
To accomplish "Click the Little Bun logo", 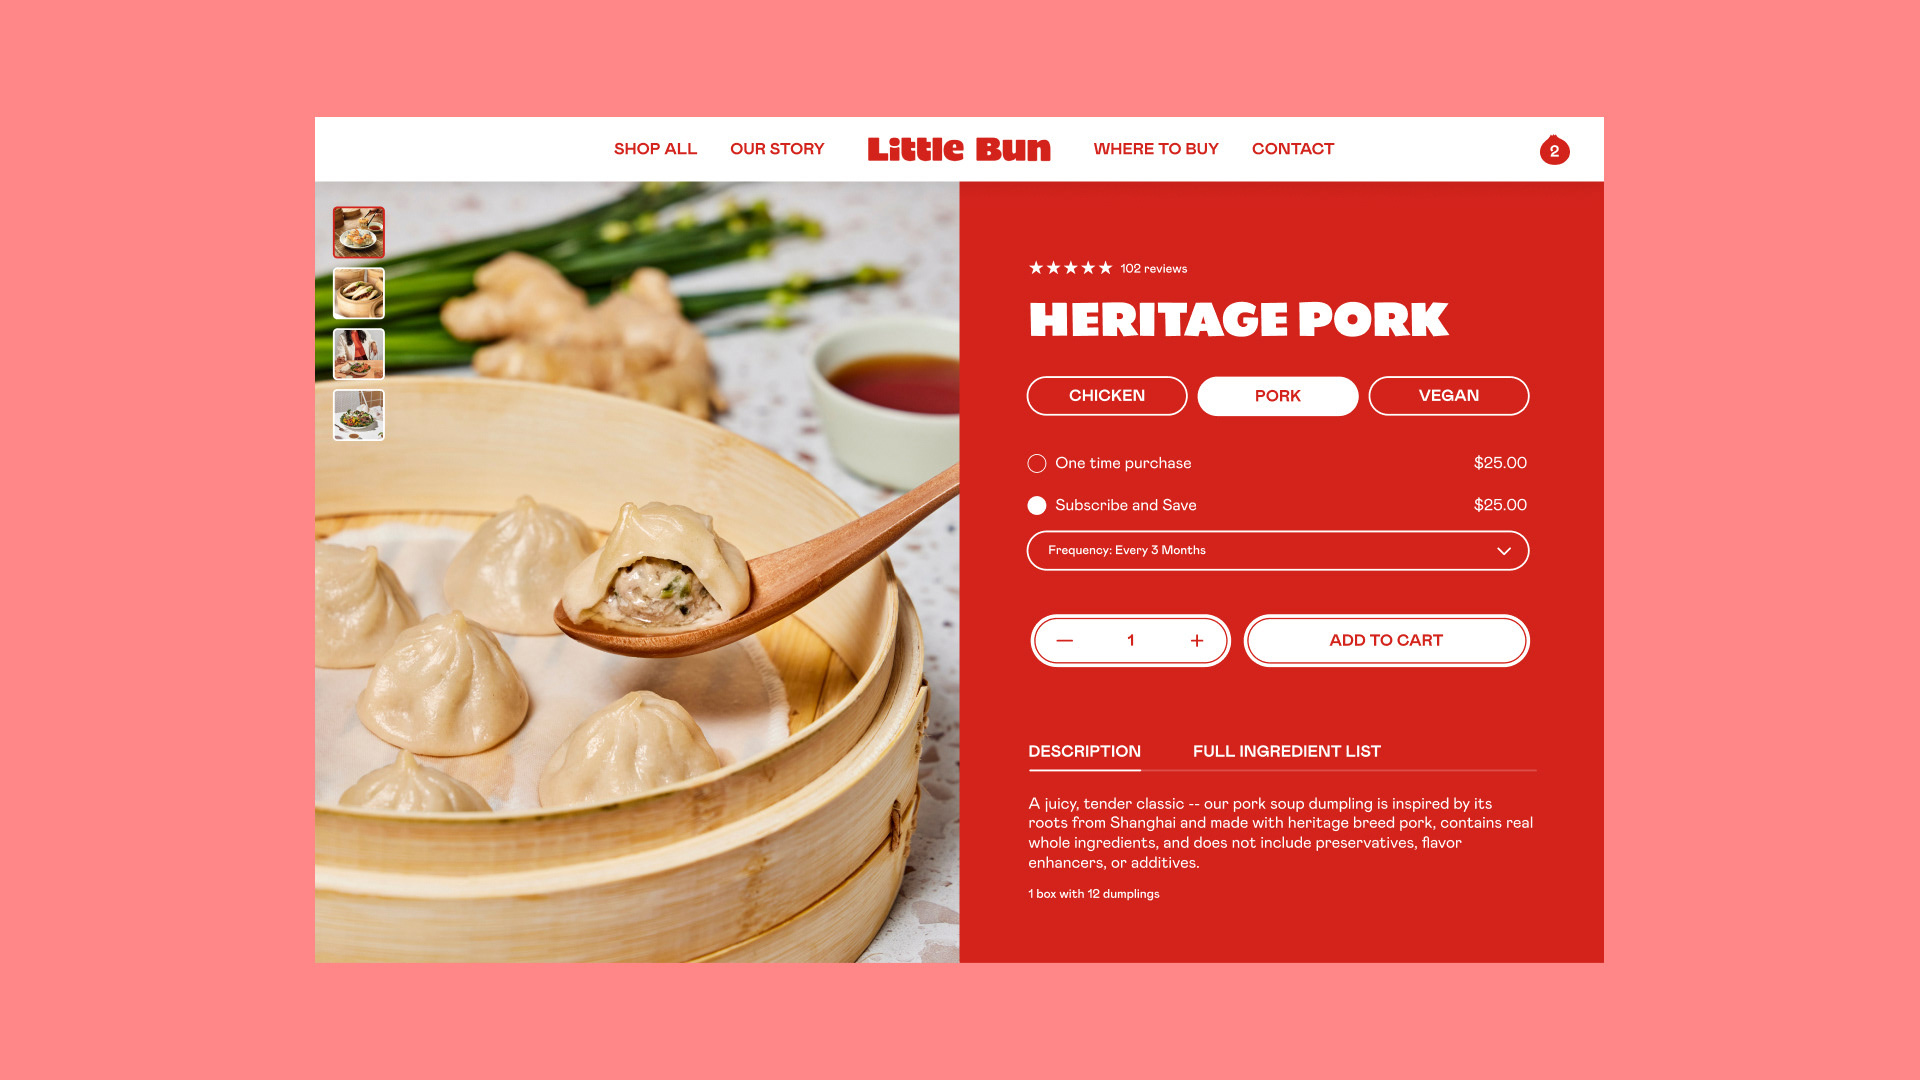I will [959, 149].
